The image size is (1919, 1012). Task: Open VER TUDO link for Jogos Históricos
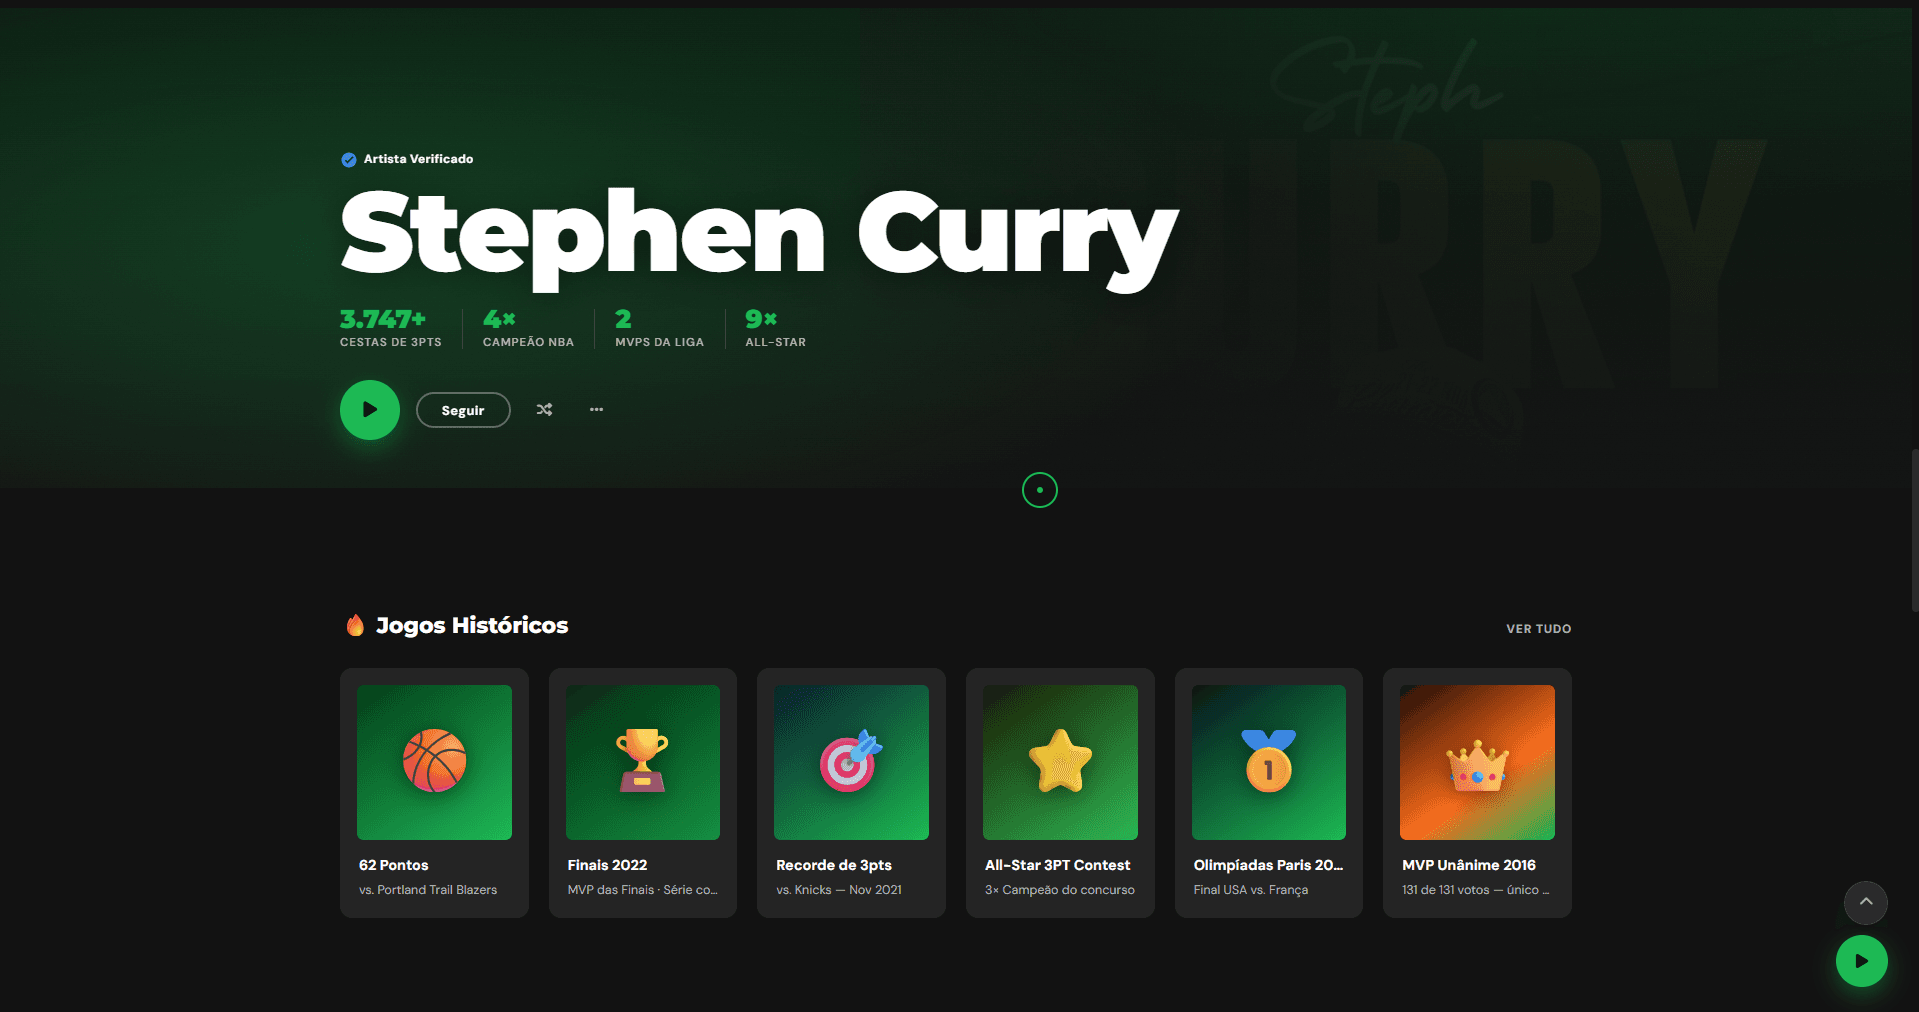click(x=1538, y=629)
